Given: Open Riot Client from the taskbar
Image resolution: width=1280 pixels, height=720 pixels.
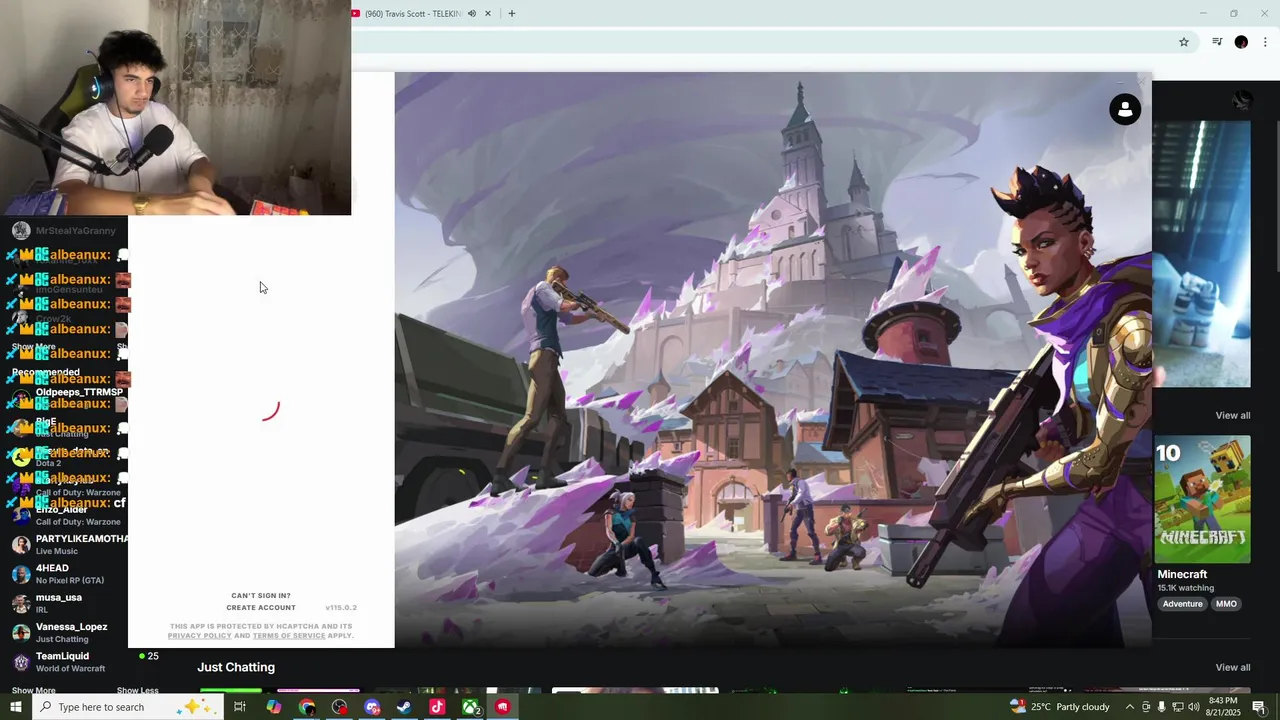Looking at the screenshot, I should pos(502,707).
